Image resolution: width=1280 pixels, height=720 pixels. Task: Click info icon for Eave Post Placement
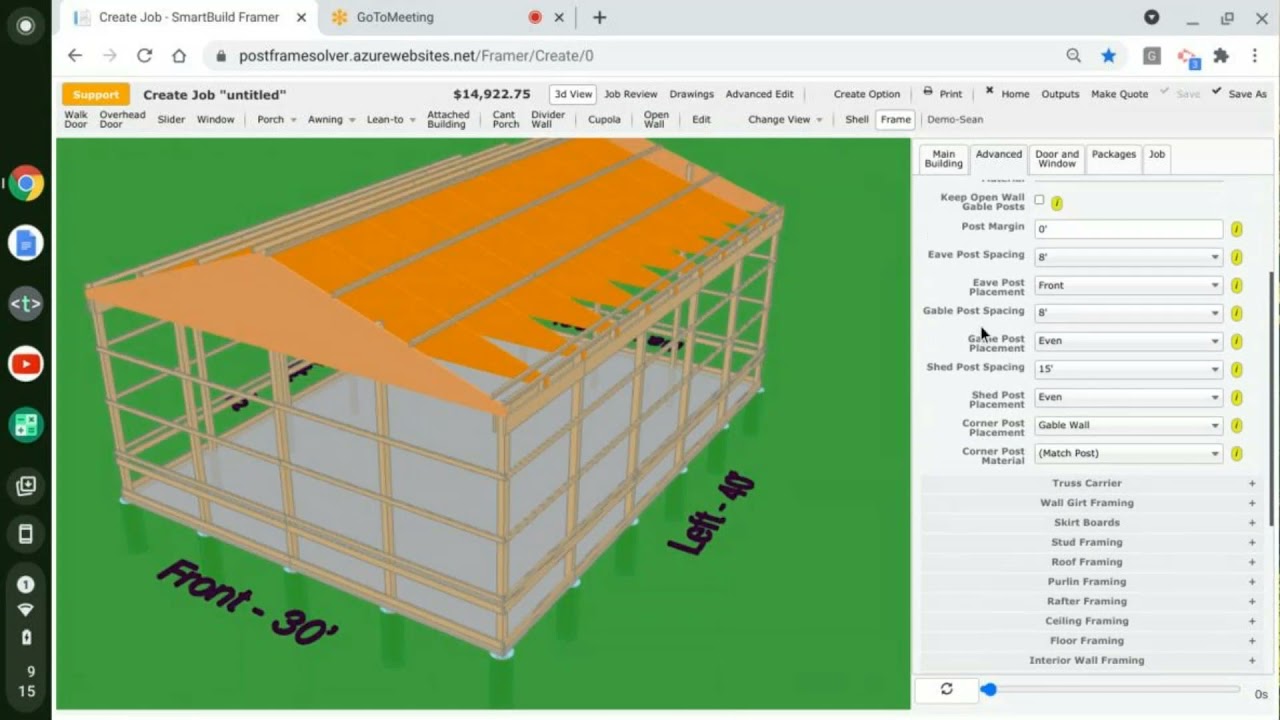[x=1236, y=285]
